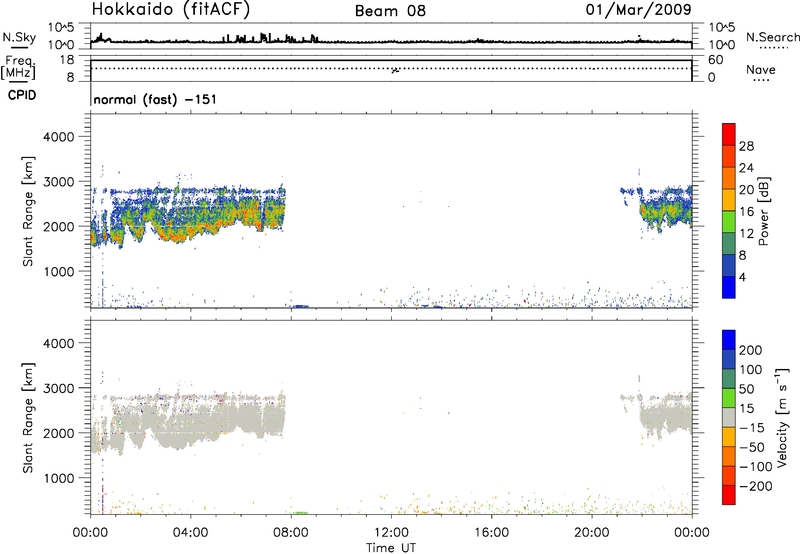The width and height of the screenshot is (800, 554).
Task: Click the "20:00" time axis label
Action: click(591, 533)
